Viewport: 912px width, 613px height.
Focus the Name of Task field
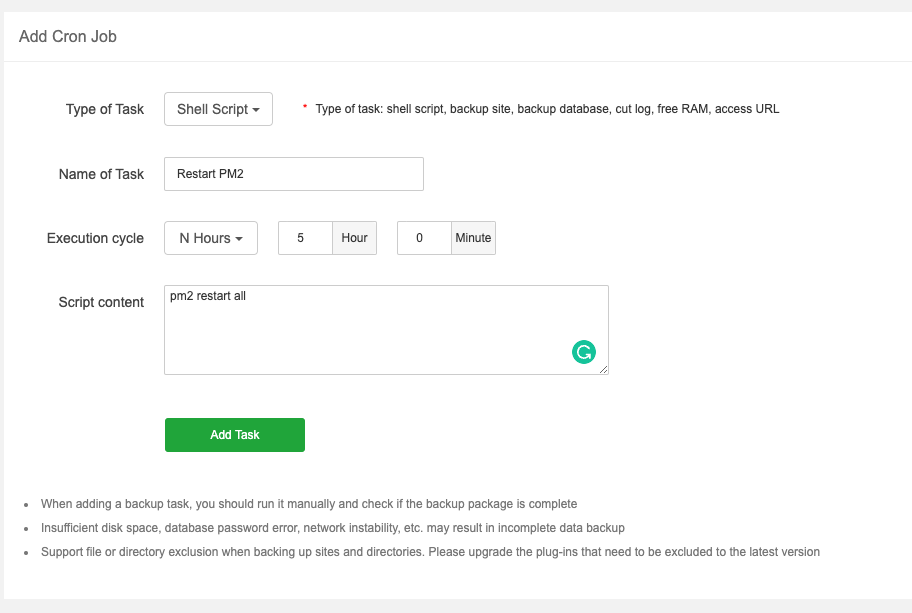click(294, 174)
